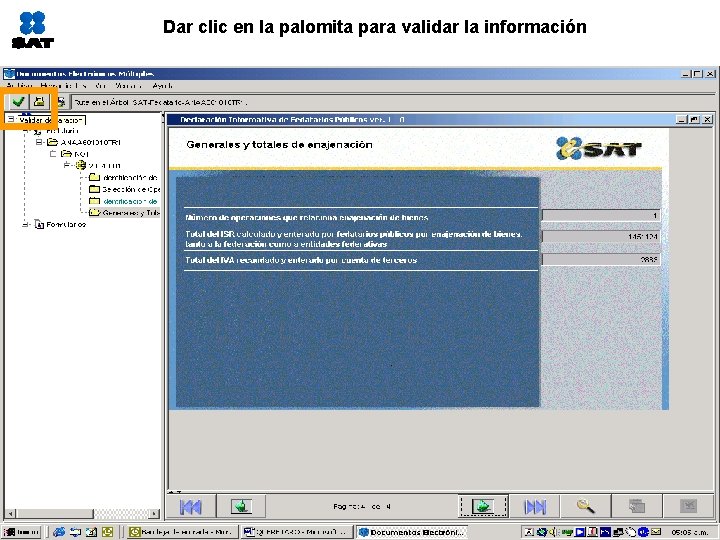This screenshot has height=540, width=720.
Task: Collapse the ANAA601010TR1 tree node
Action: click(x=39, y=142)
